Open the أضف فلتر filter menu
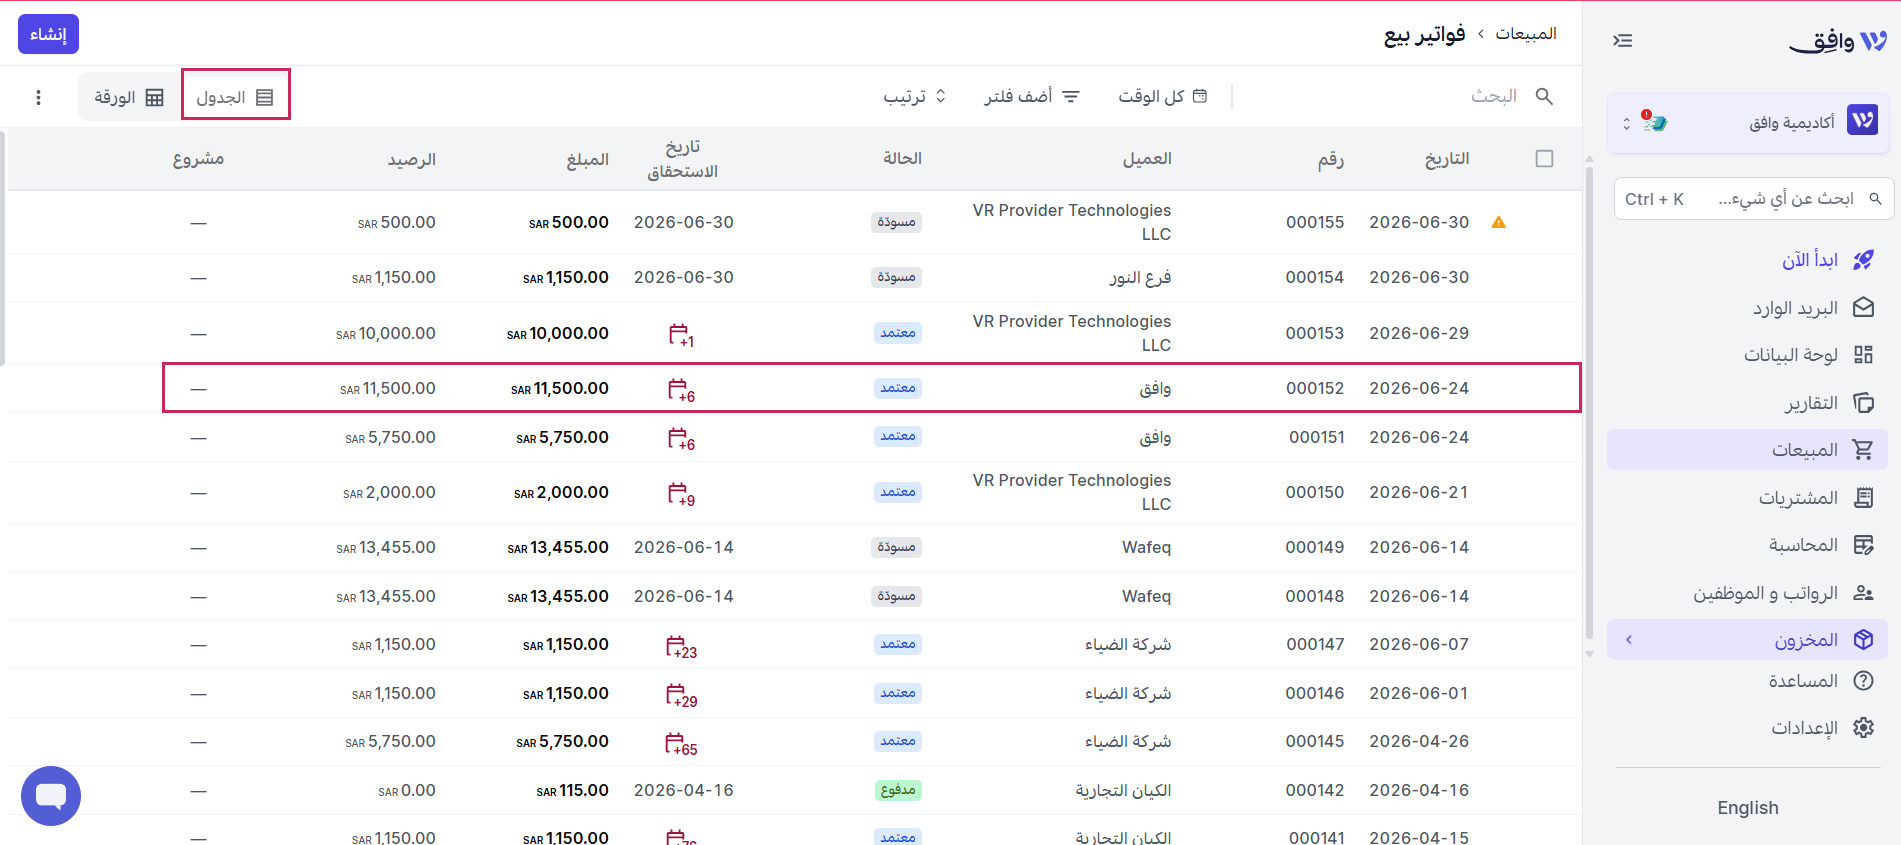1901x845 pixels. point(1032,96)
